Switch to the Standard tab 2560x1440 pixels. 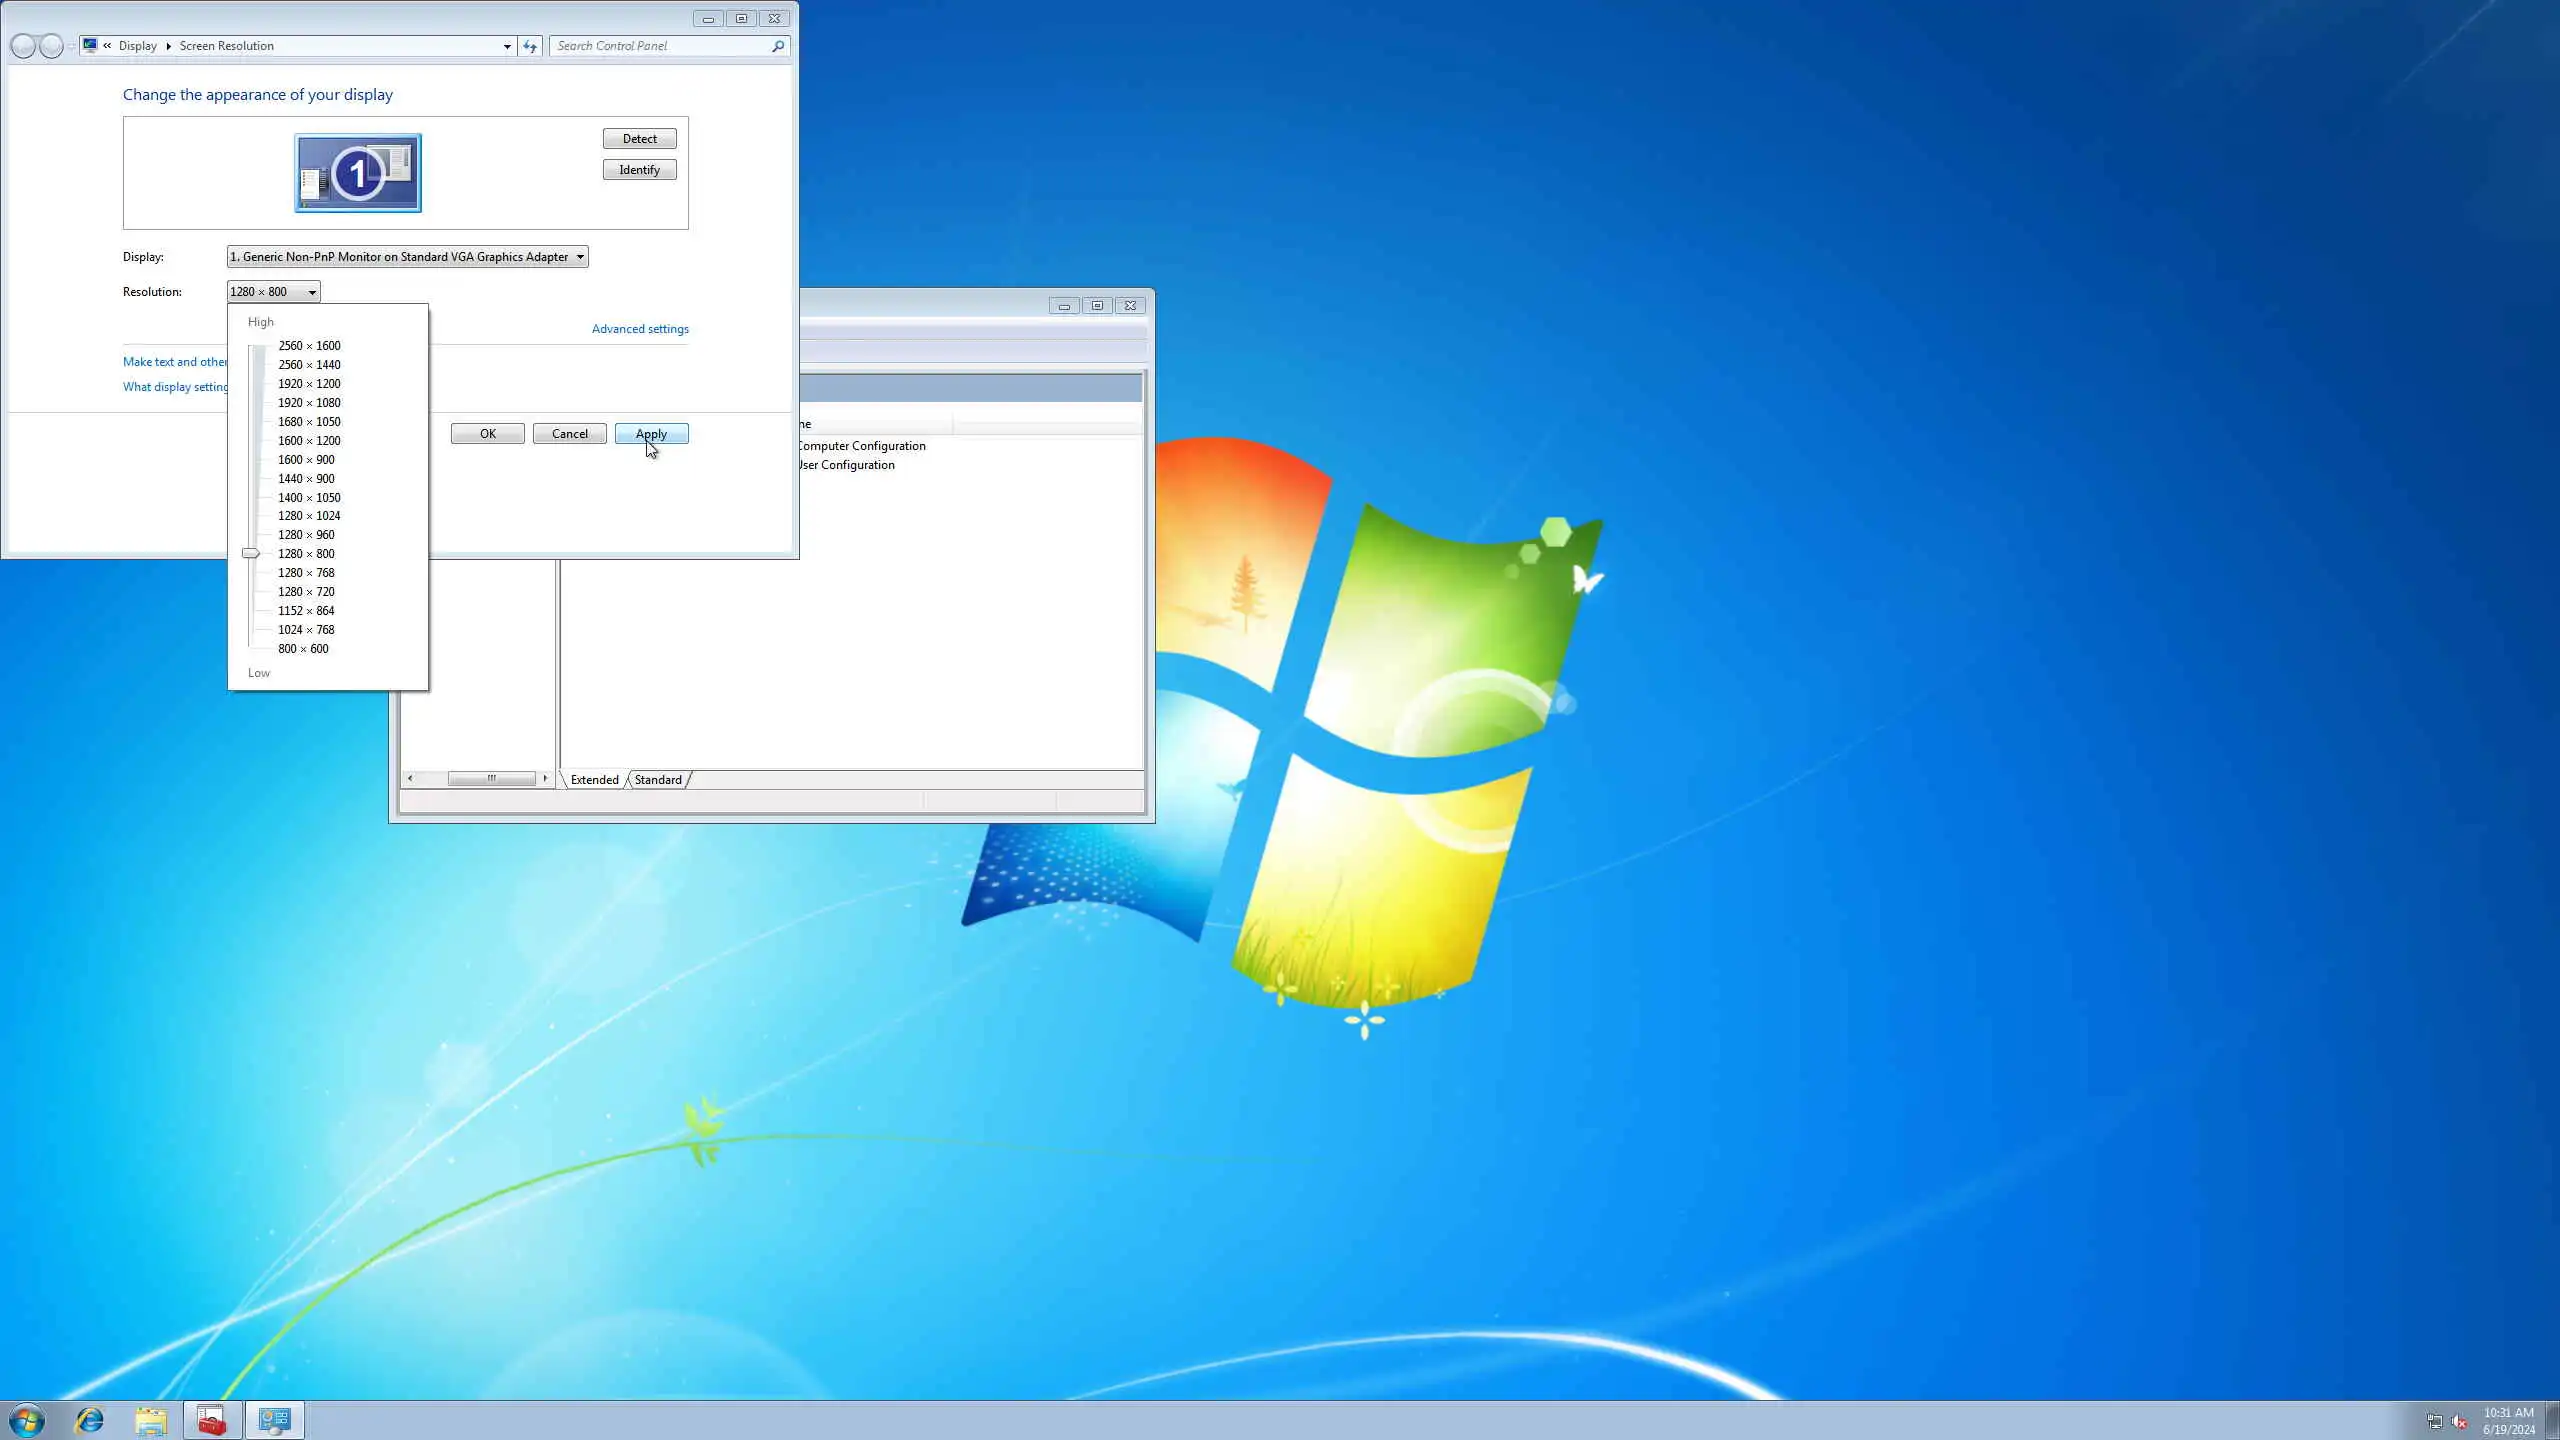coord(658,780)
